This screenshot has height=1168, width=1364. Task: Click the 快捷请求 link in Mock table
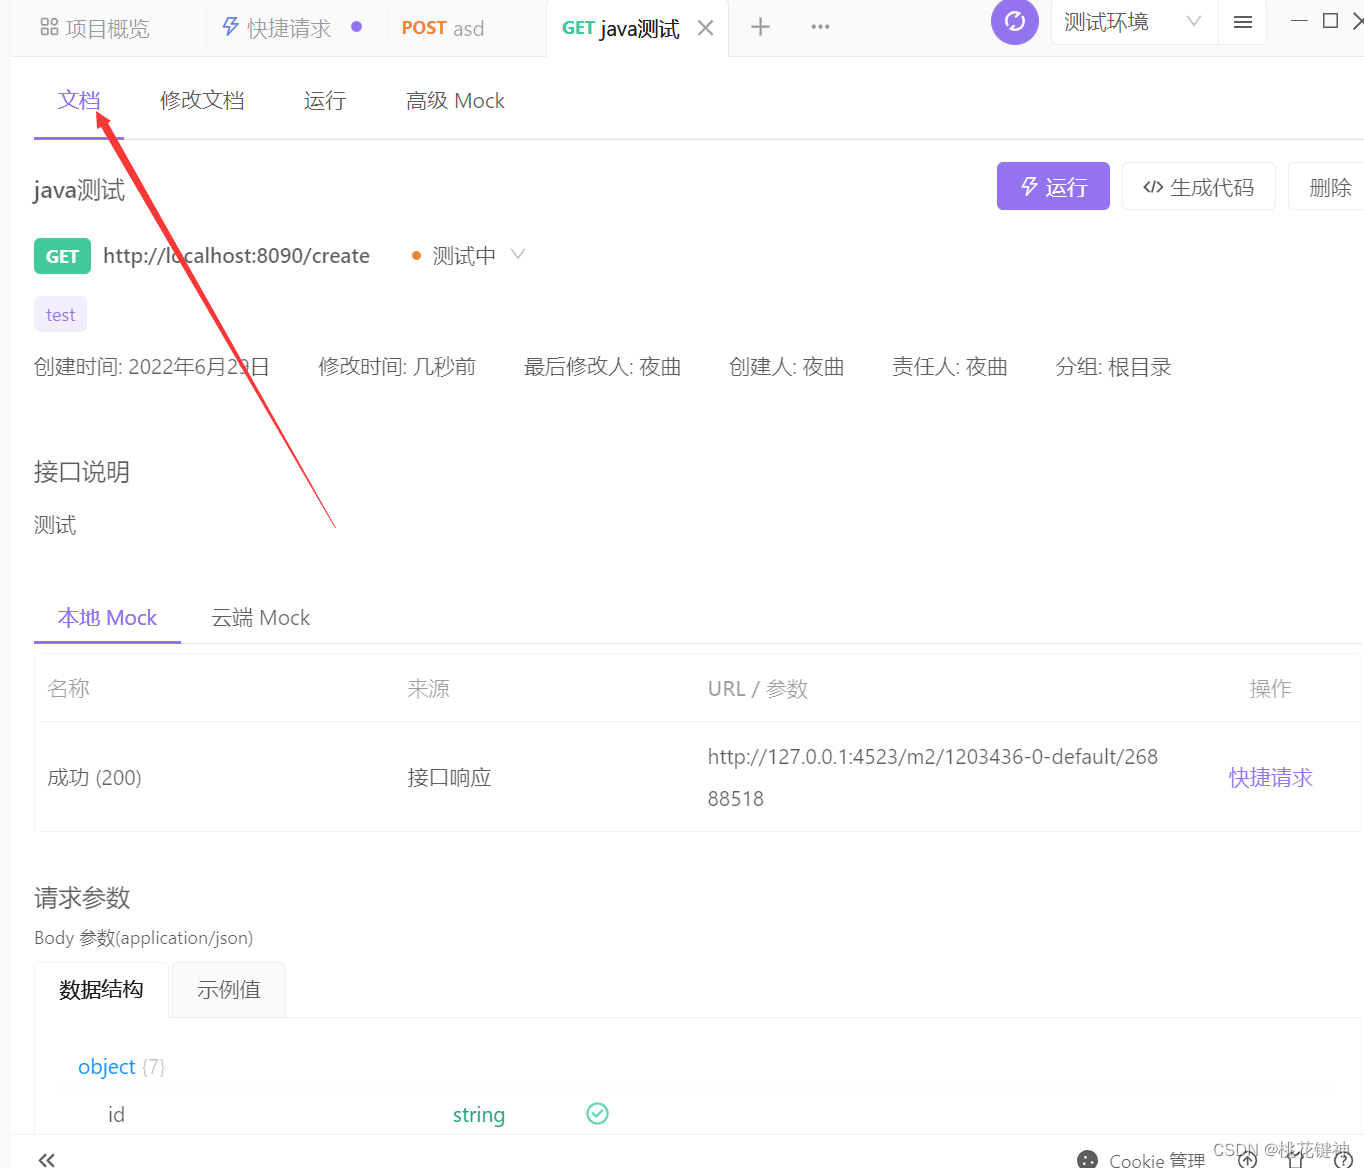[x=1270, y=777]
